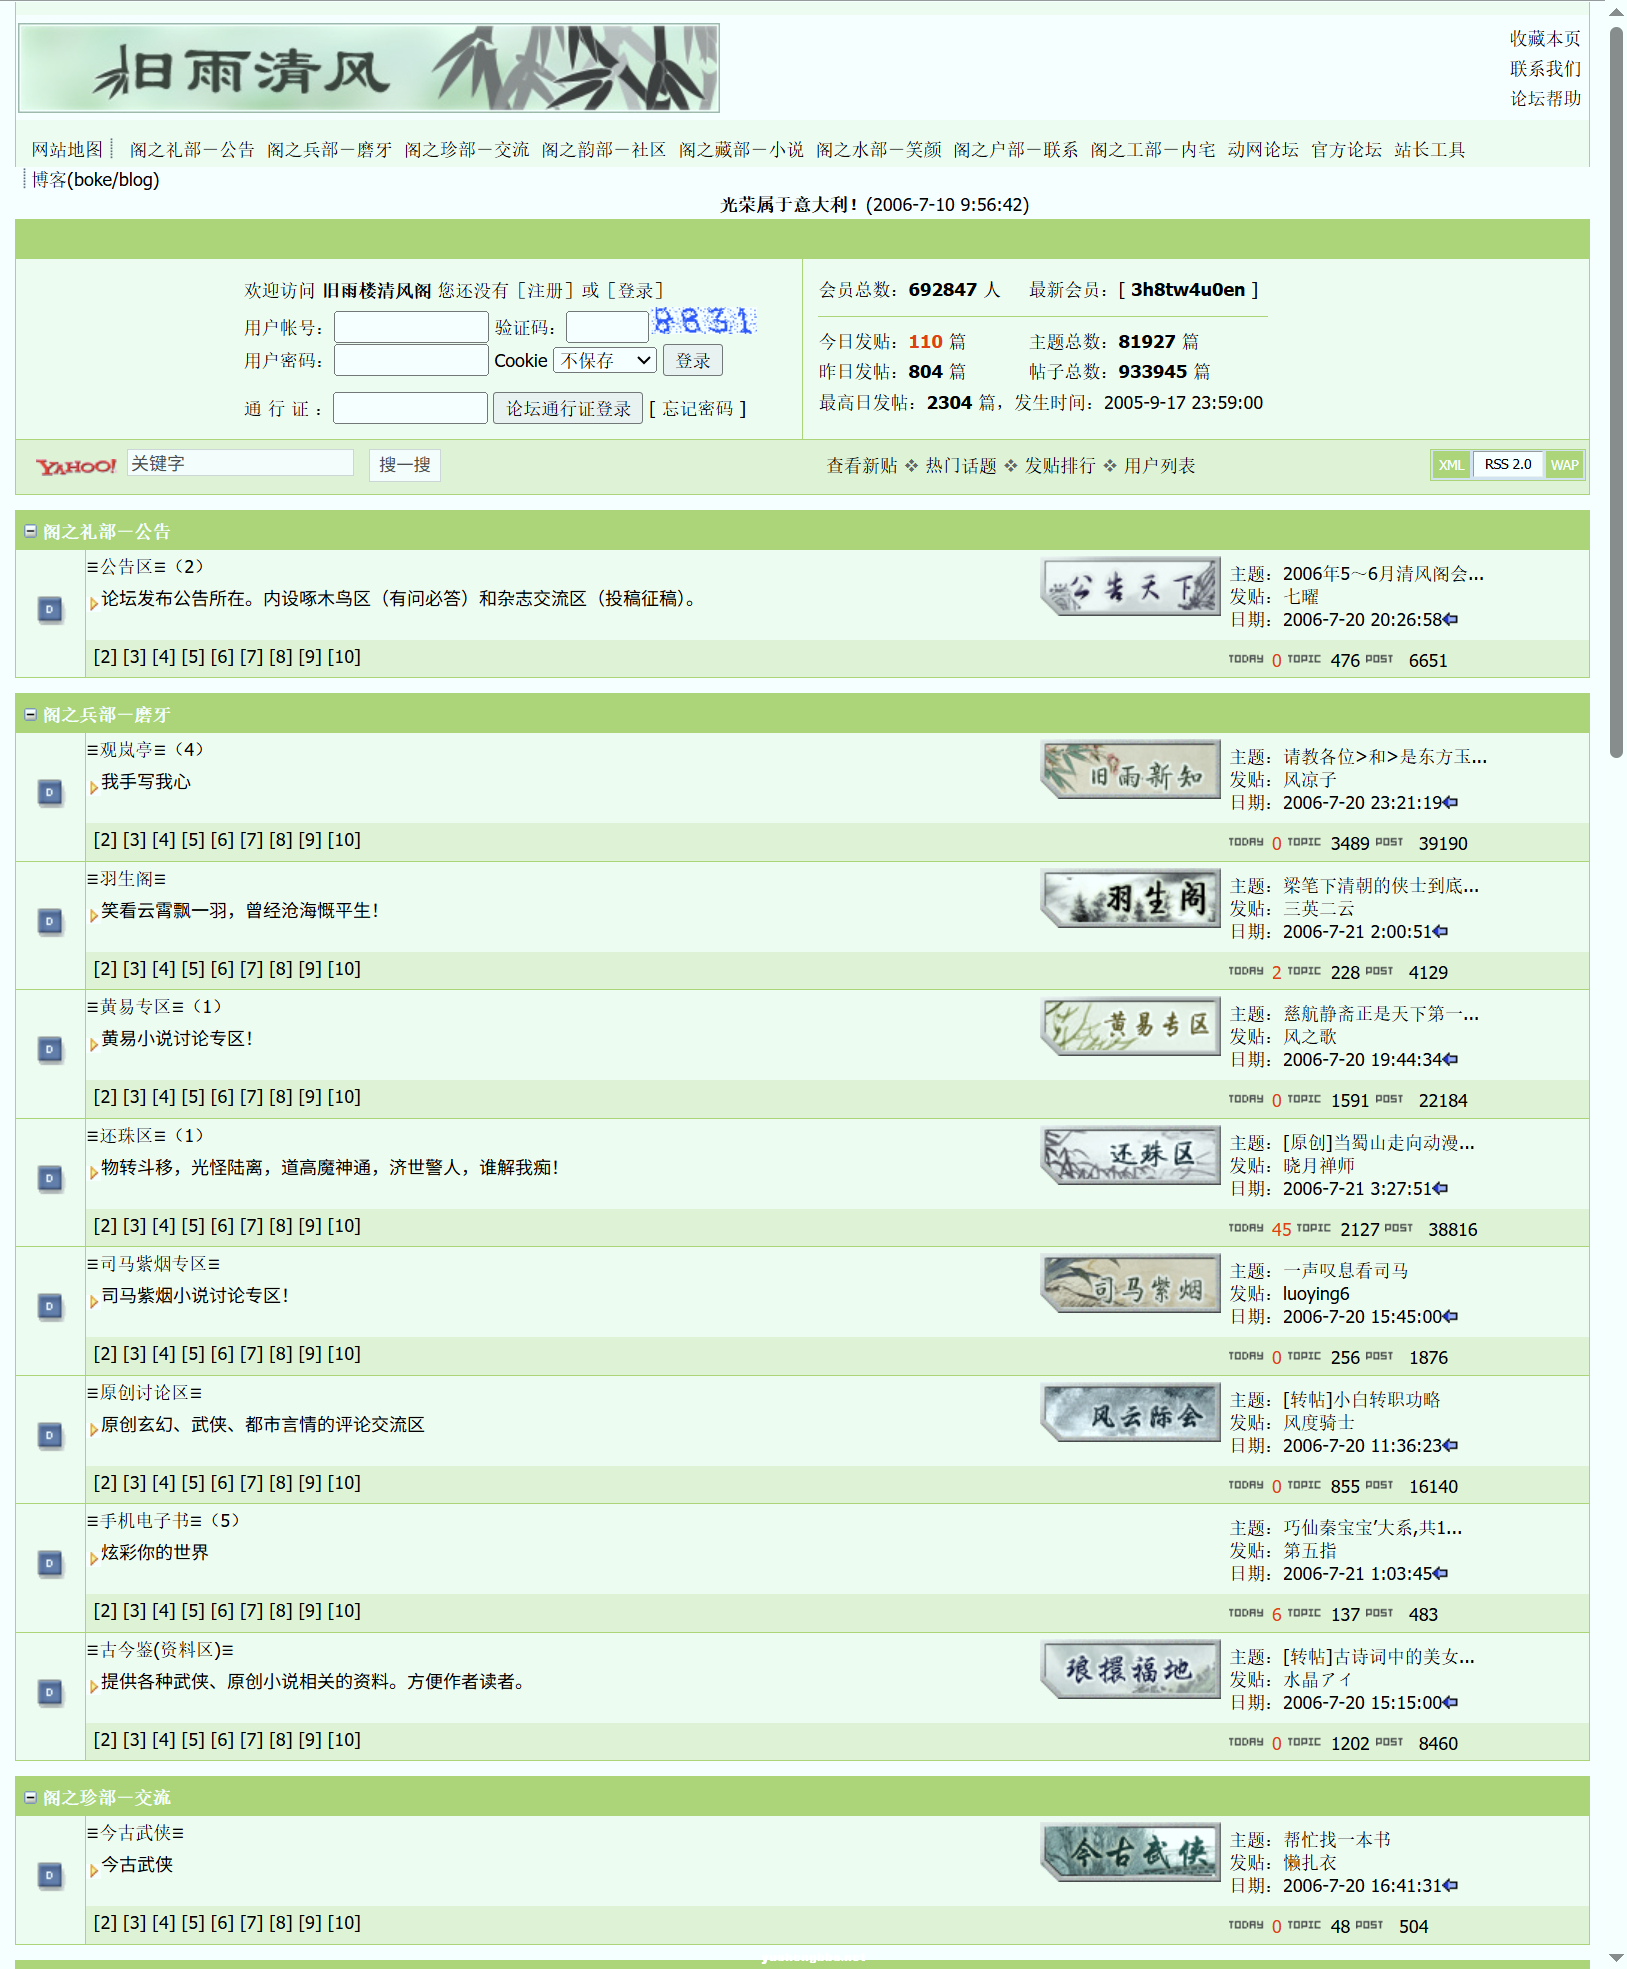Viewport: 1627px width, 1969px height.
Task: Click the 用户帐号 username input field
Action: pos(410,326)
